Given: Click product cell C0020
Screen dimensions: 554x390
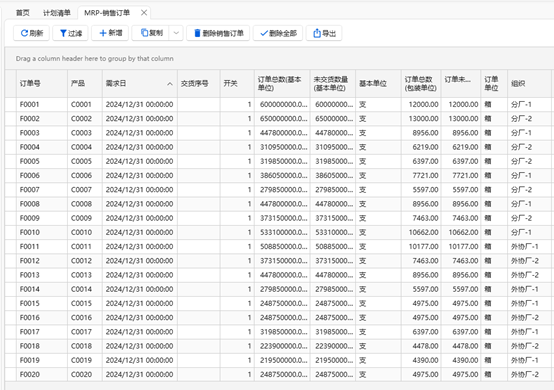Looking at the screenshot, I should [85, 374].
